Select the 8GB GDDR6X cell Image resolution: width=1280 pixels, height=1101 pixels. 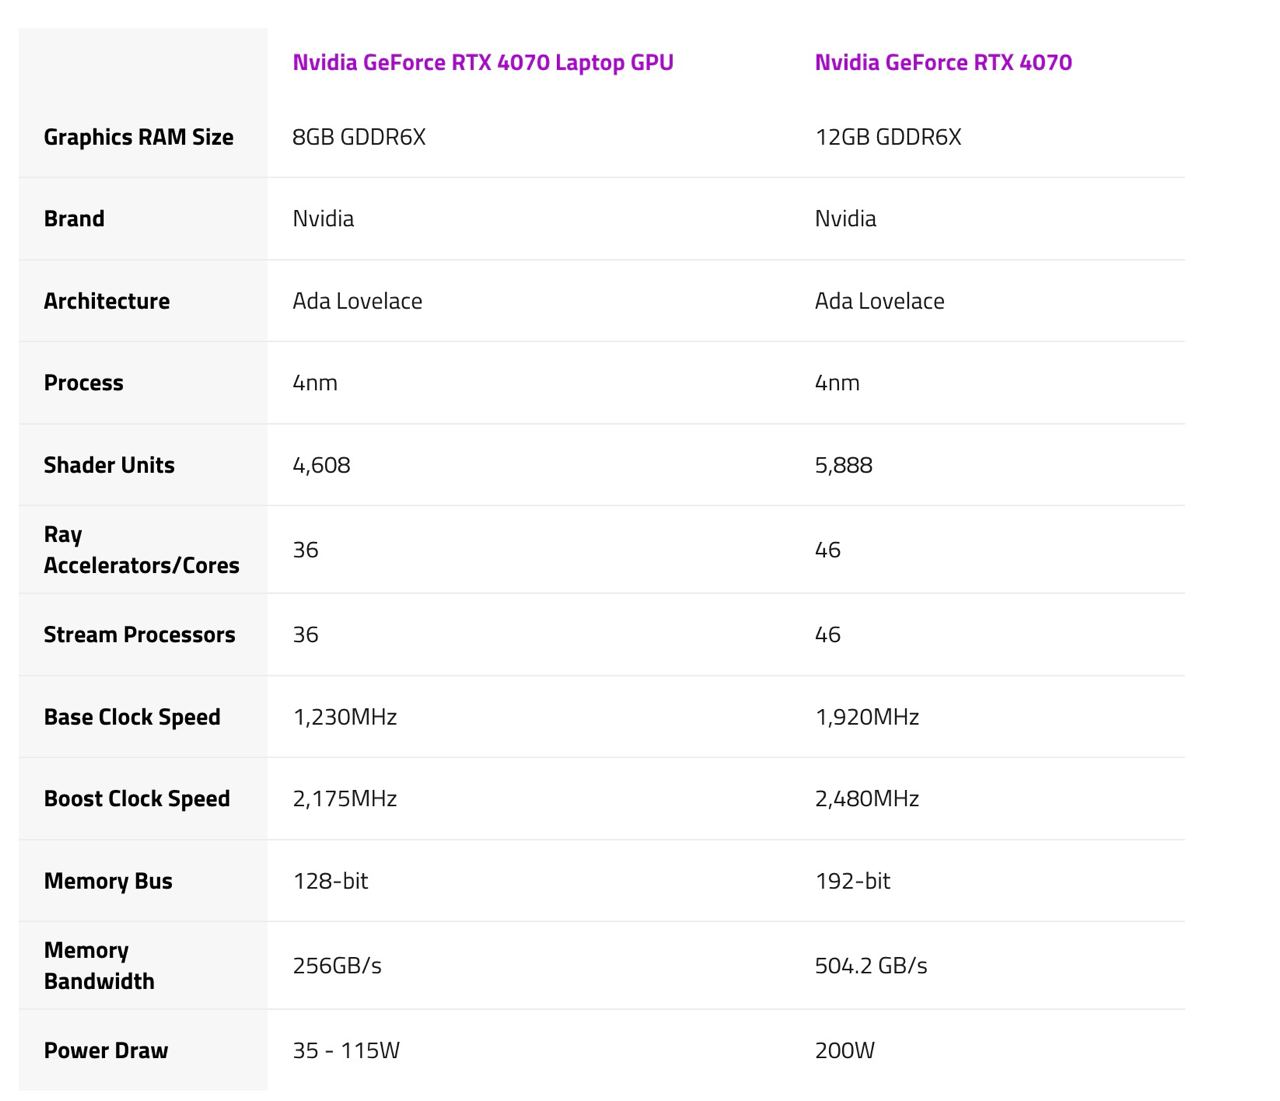(359, 137)
